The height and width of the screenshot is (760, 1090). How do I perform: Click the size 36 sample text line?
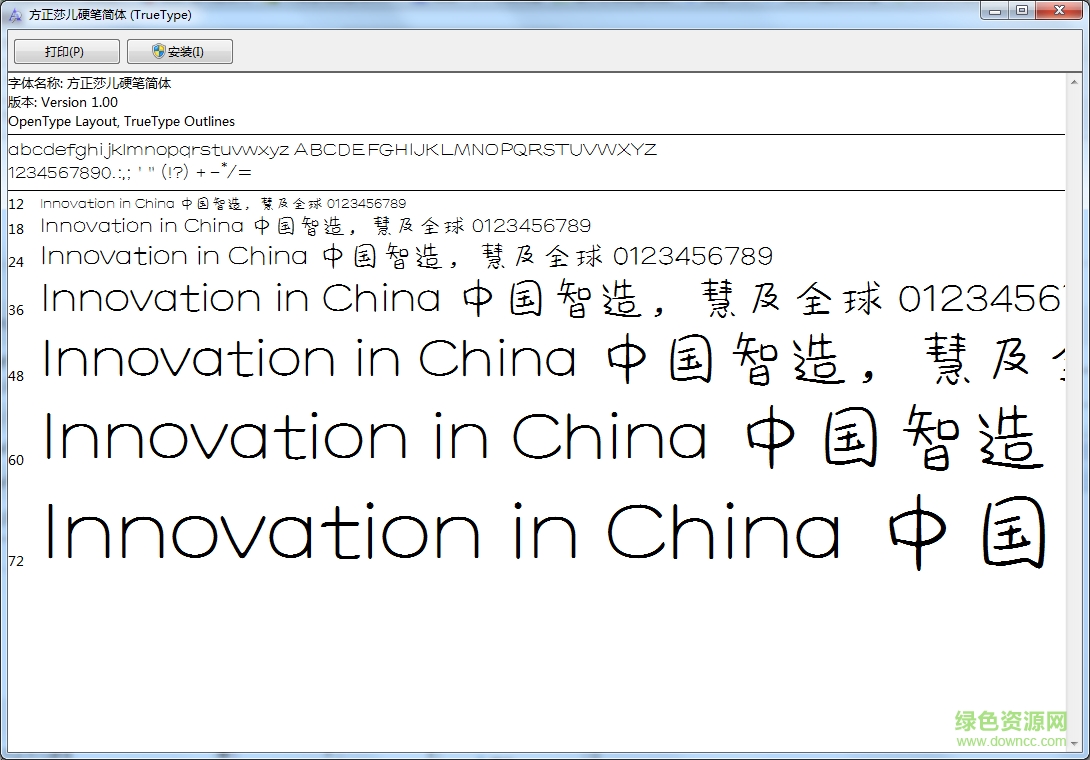(552, 298)
